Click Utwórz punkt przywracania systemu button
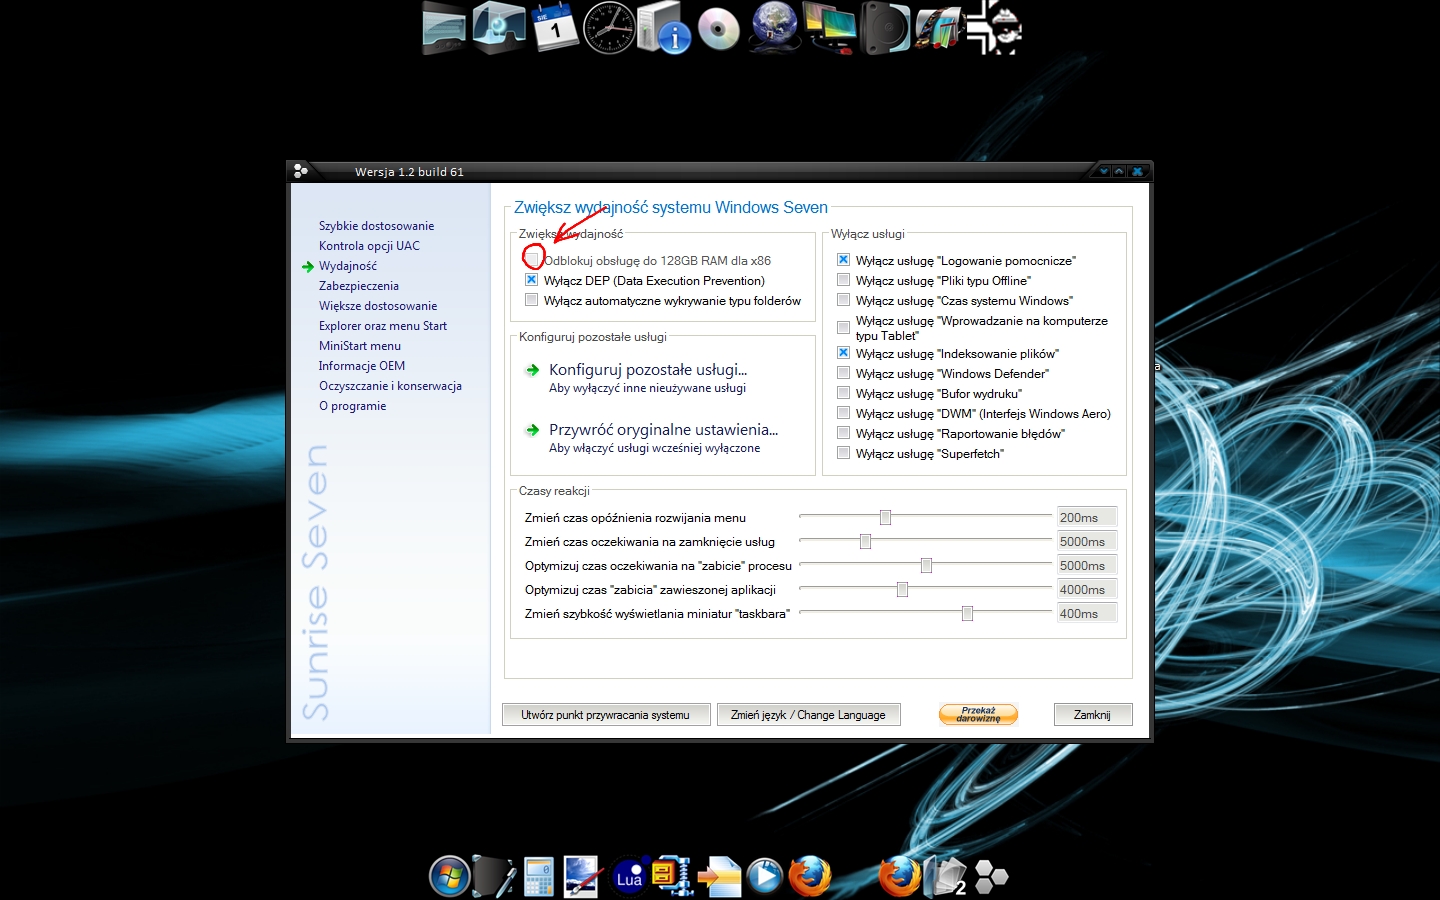1440x900 pixels. coord(606,715)
